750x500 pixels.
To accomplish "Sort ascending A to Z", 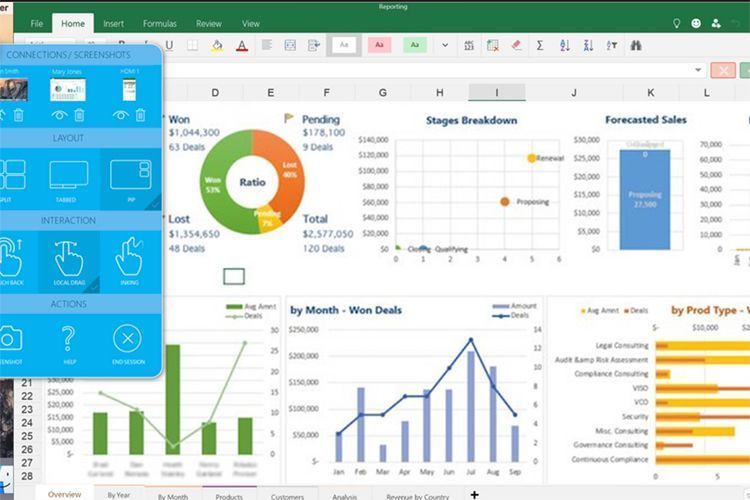I will click(565, 45).
